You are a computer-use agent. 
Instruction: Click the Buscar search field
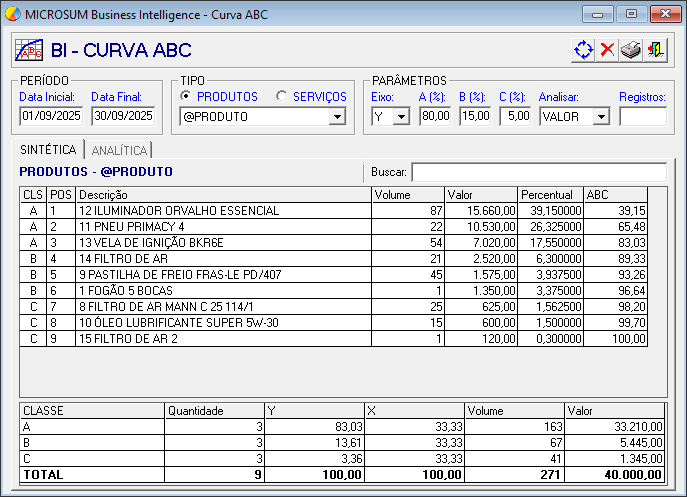tap(539, 172)
